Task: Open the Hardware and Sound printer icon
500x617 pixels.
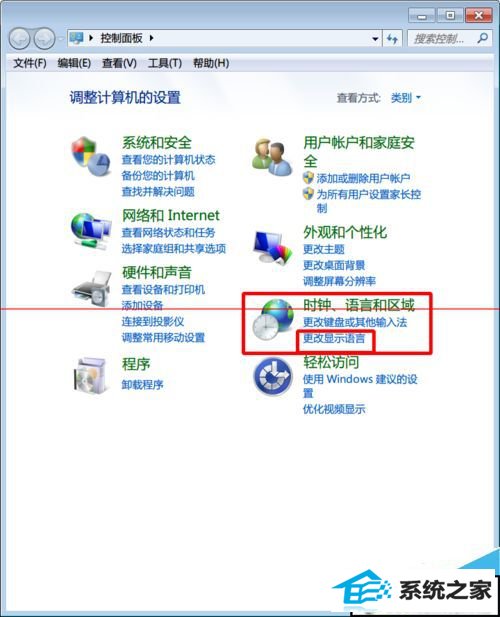Action: coord(92,288)
